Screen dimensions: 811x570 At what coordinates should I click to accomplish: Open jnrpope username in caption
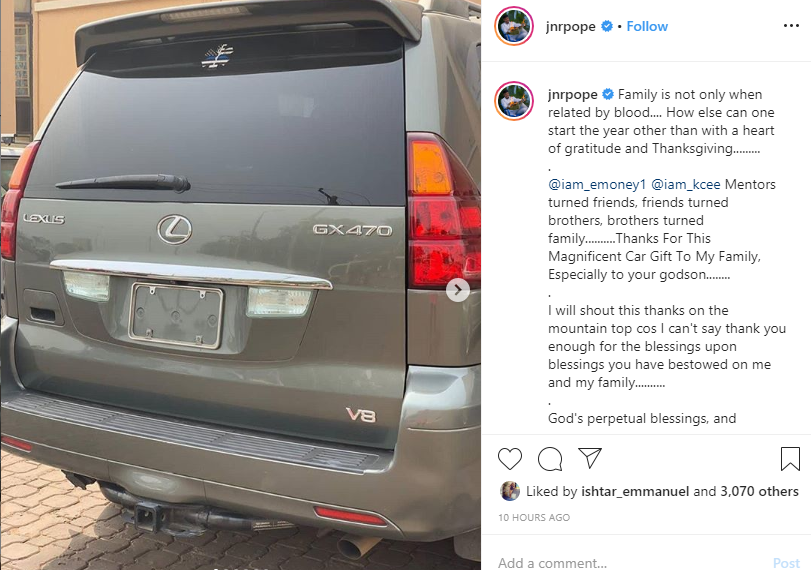point(573,95)
